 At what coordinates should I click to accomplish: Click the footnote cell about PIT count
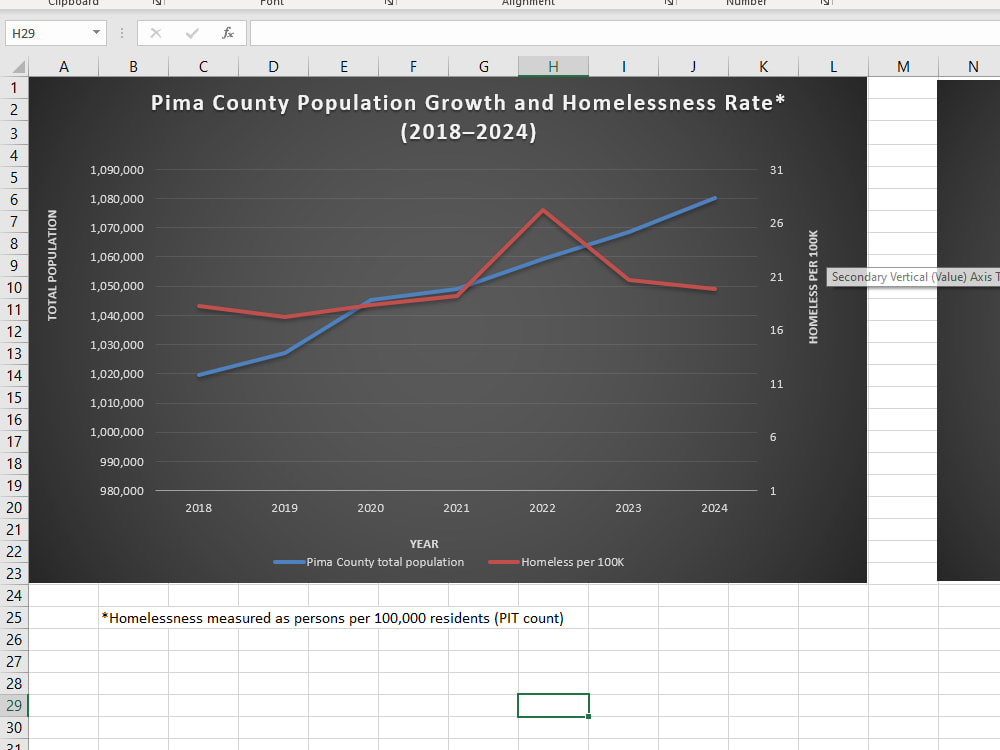click(332, 618)
